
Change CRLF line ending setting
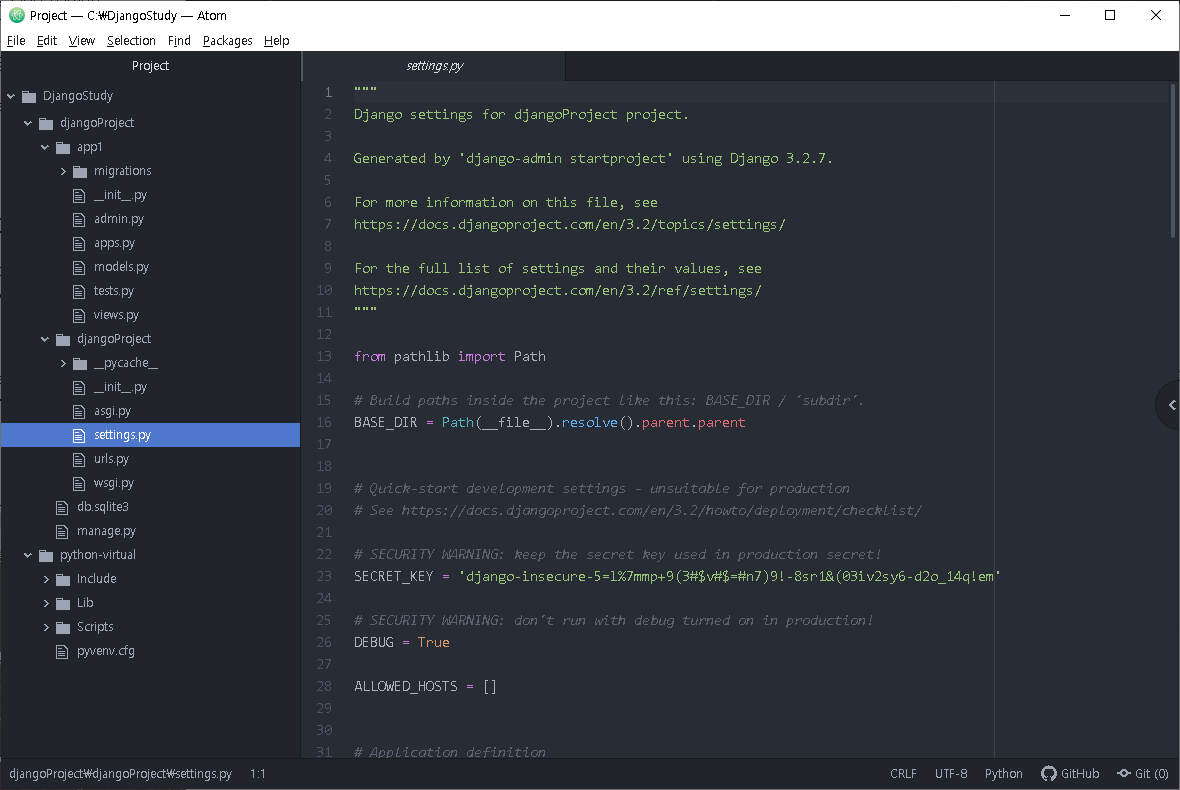[x=903, y=773]
